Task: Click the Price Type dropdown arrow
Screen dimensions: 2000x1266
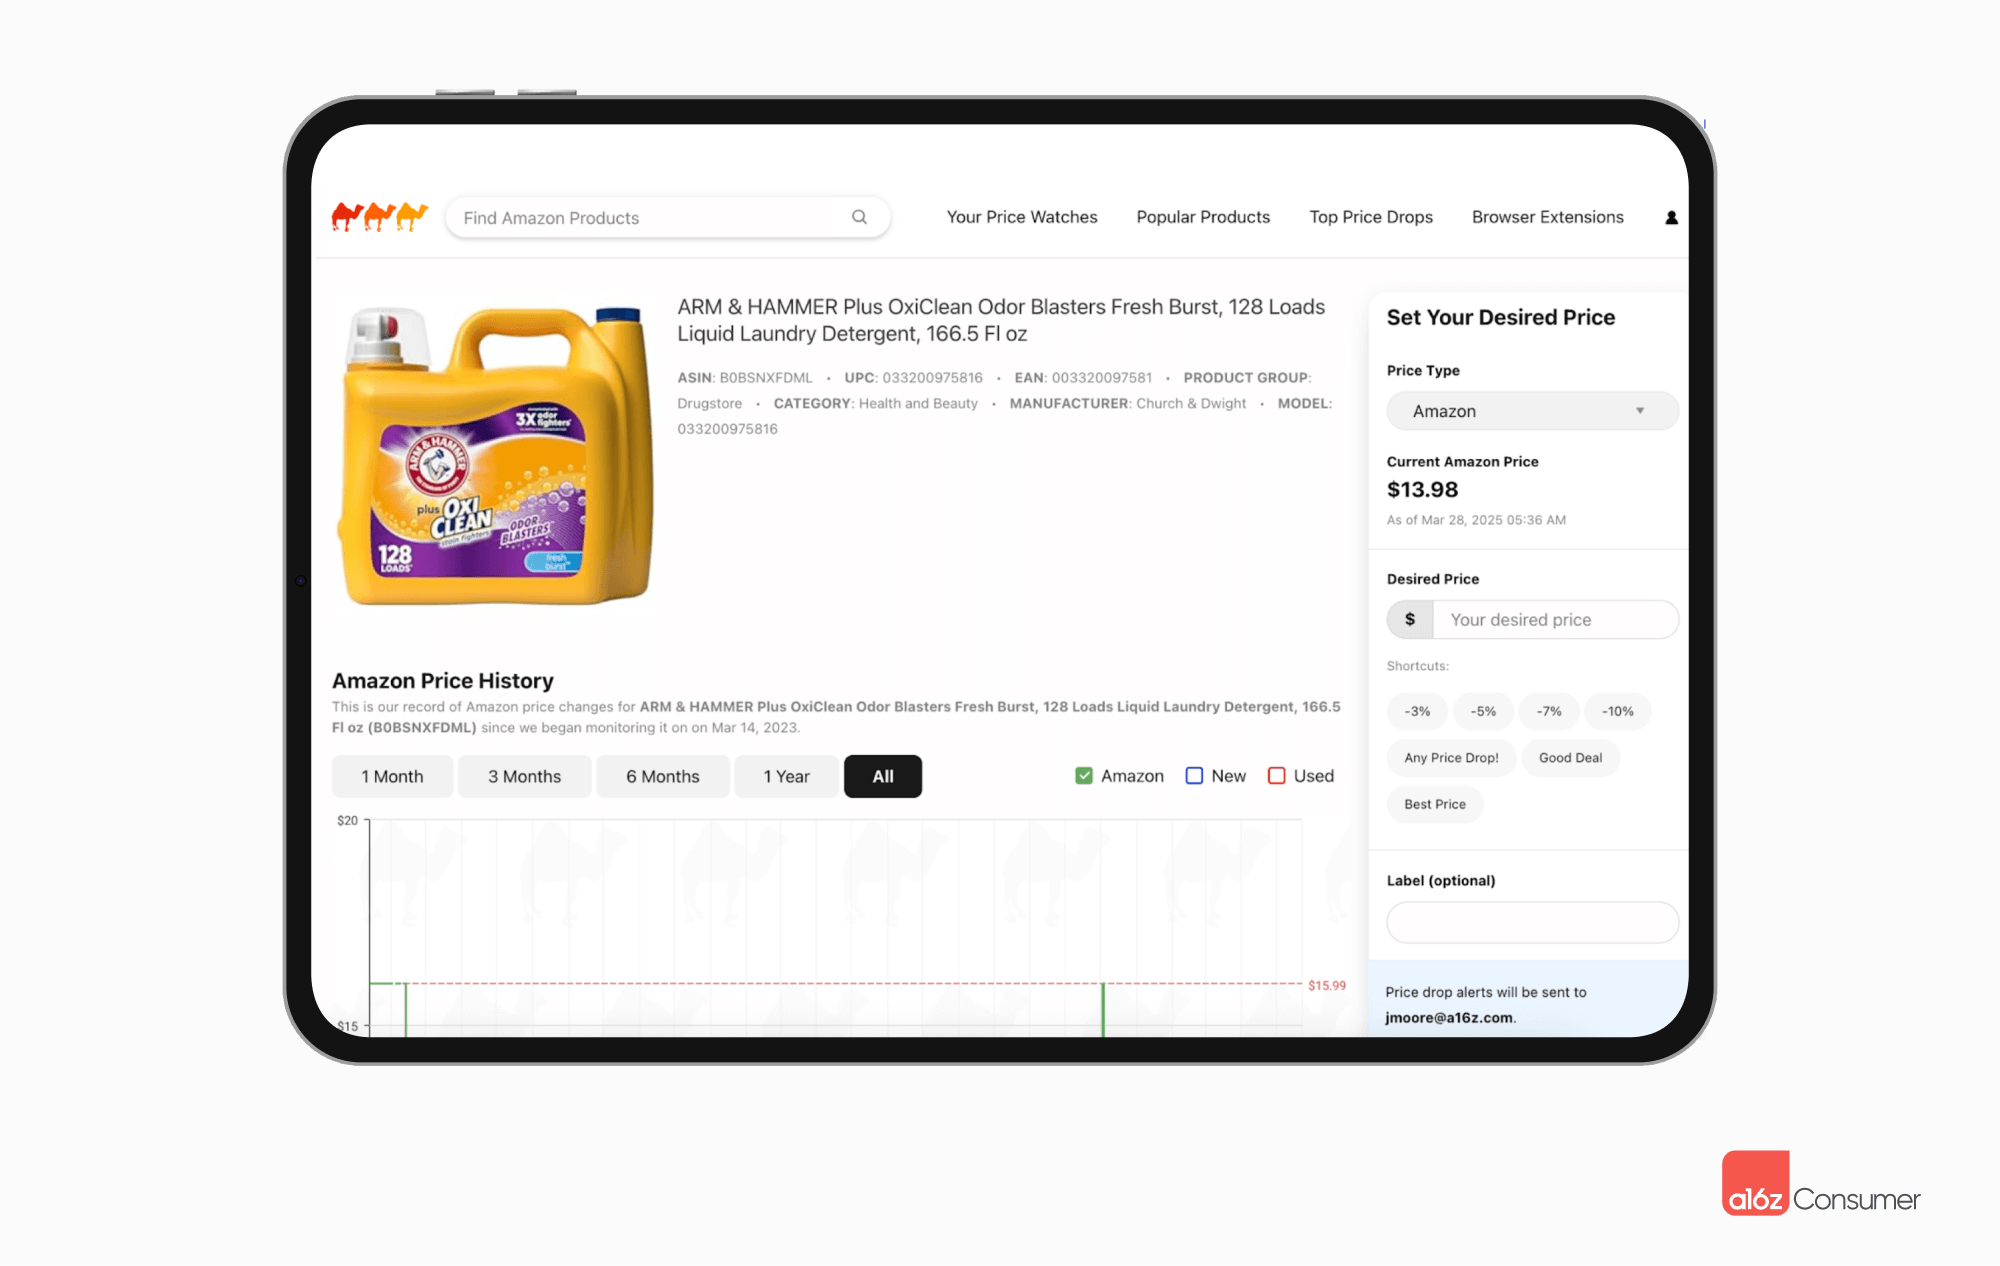Action: pos(1640,411)
